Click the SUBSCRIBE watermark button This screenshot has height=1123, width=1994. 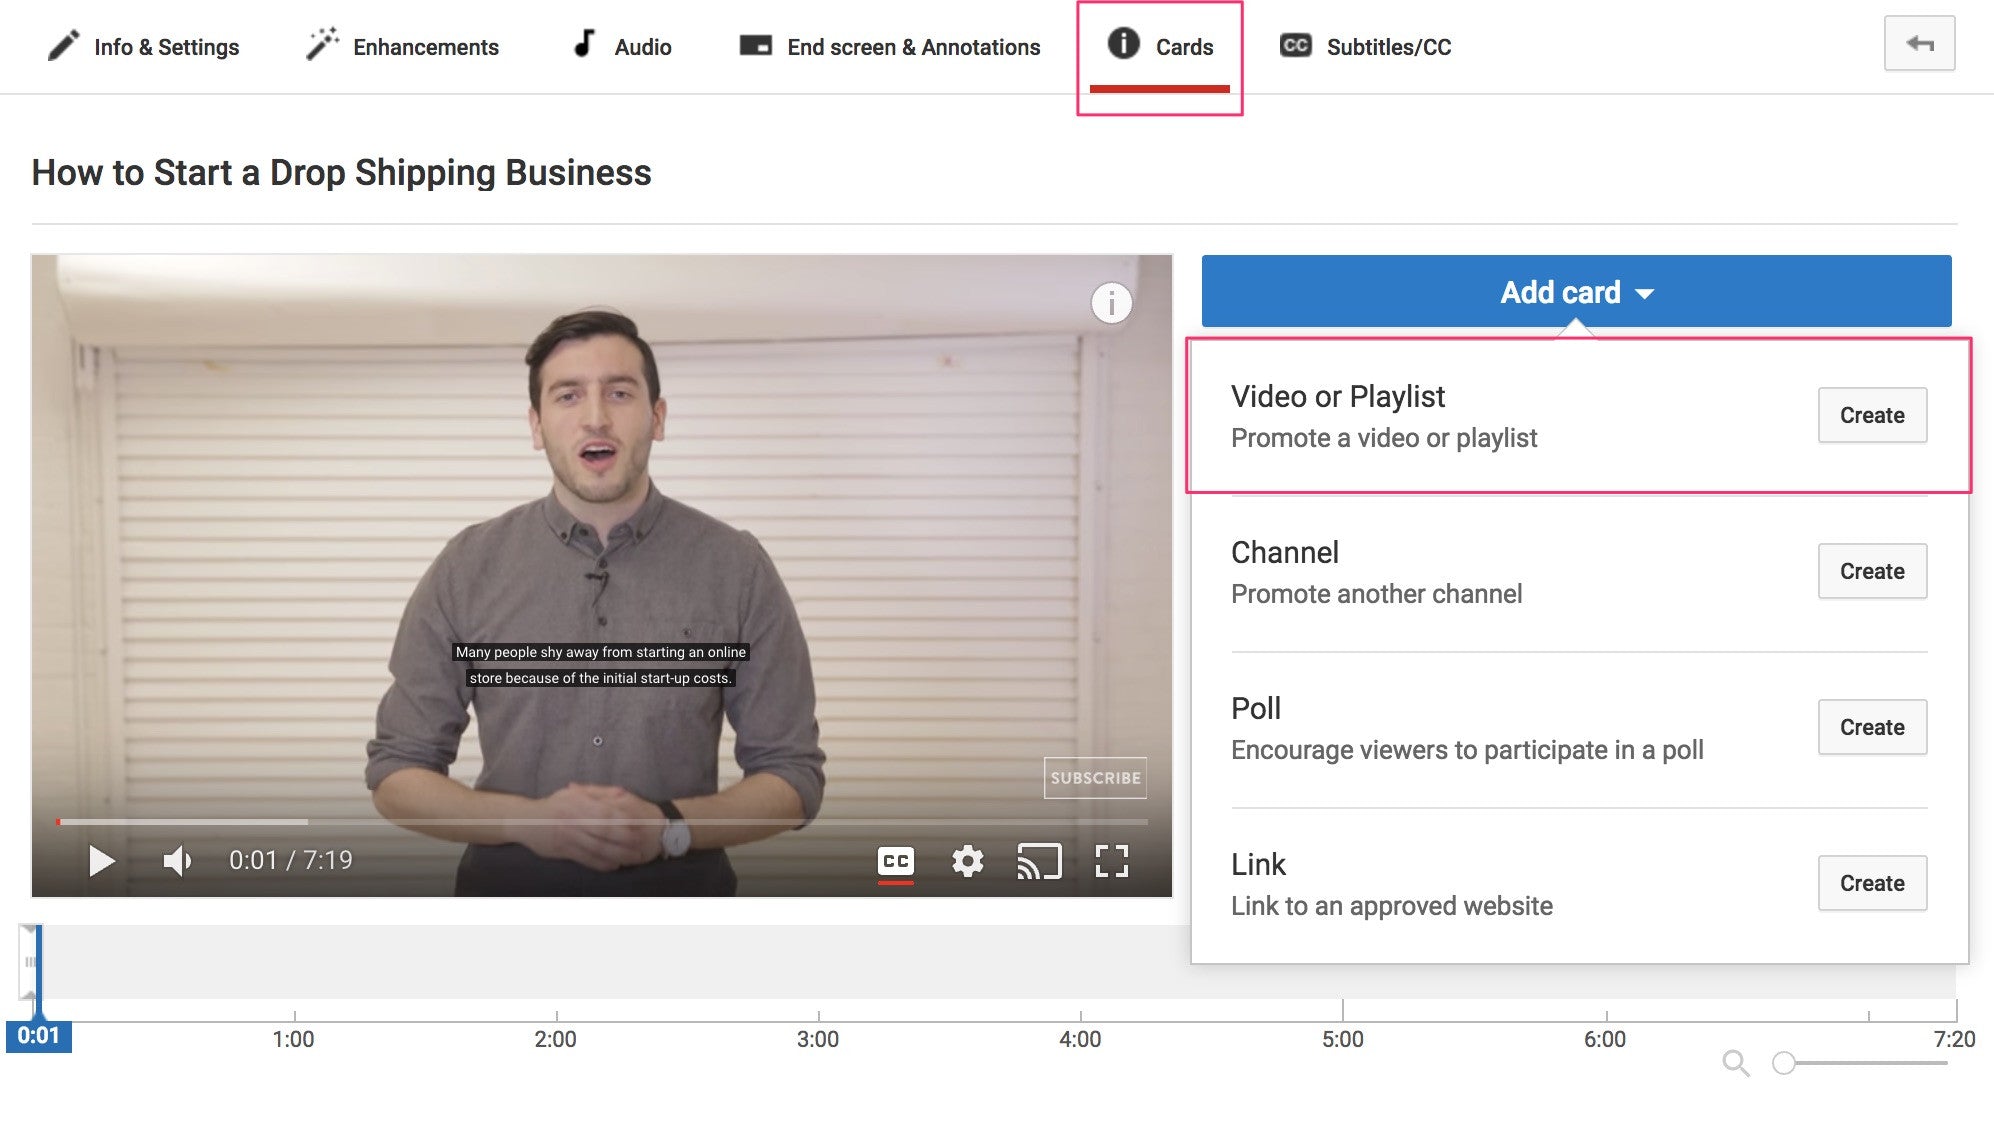click(x=1095, y=778)
